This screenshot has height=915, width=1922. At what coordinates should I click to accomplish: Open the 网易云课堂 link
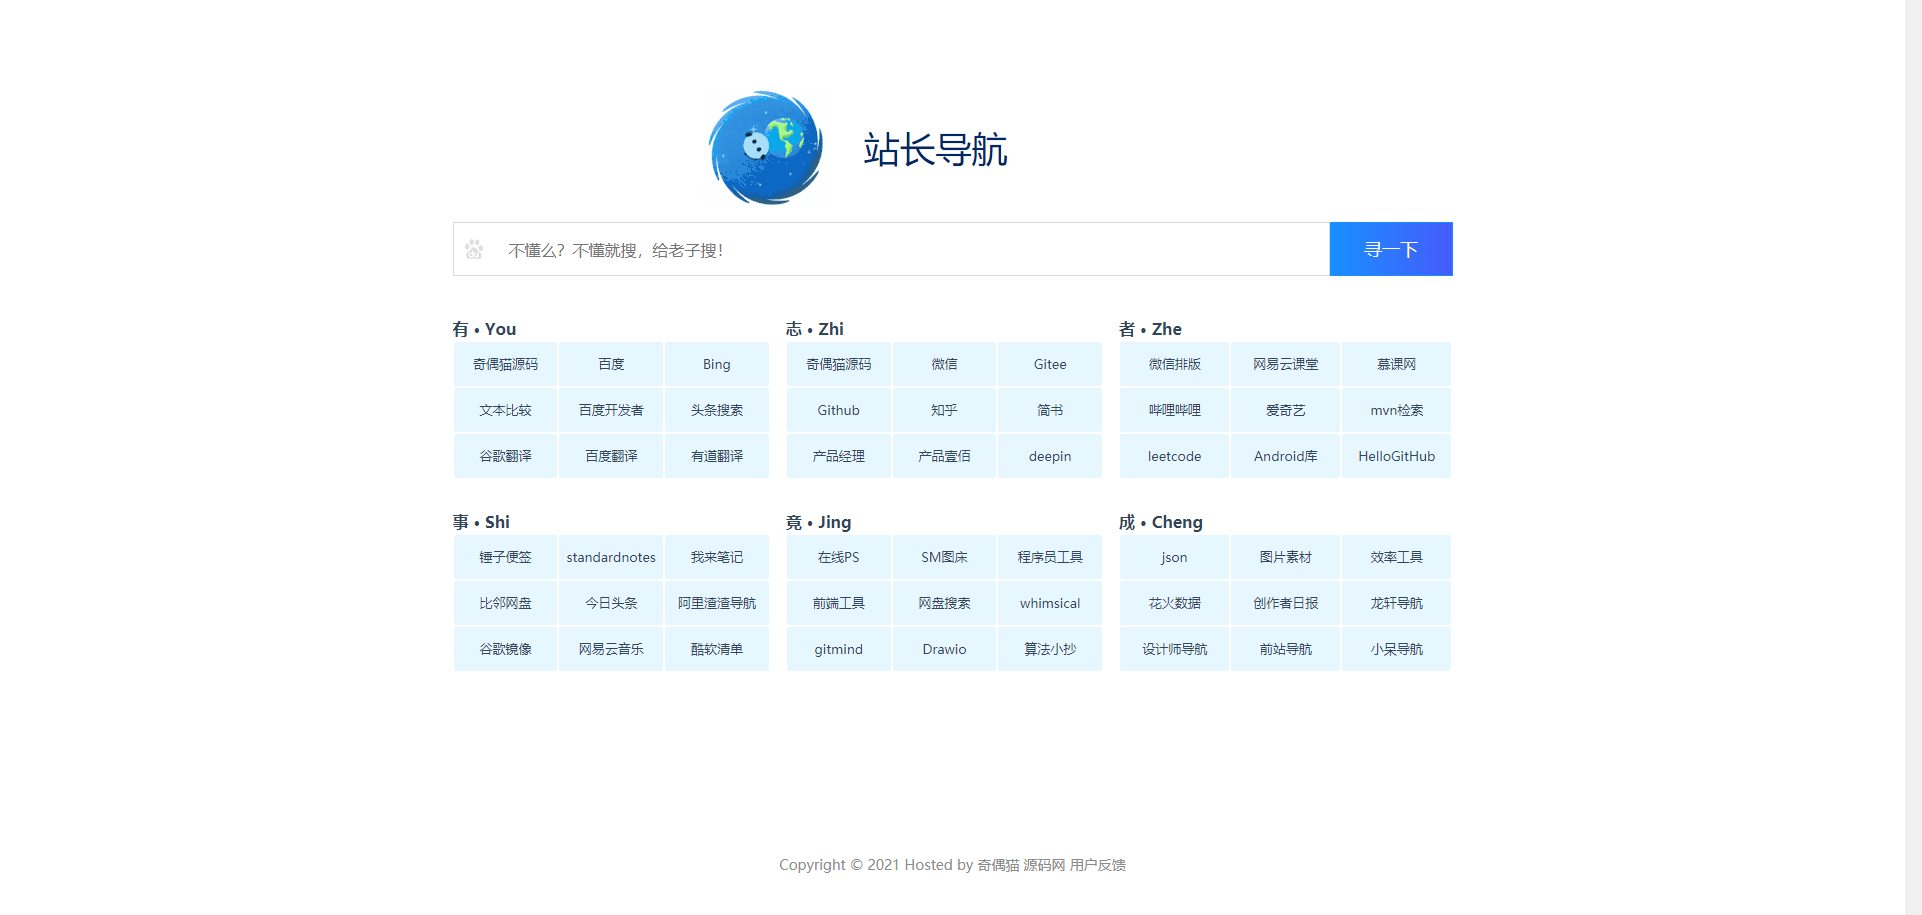click(x=1286, y=364)
